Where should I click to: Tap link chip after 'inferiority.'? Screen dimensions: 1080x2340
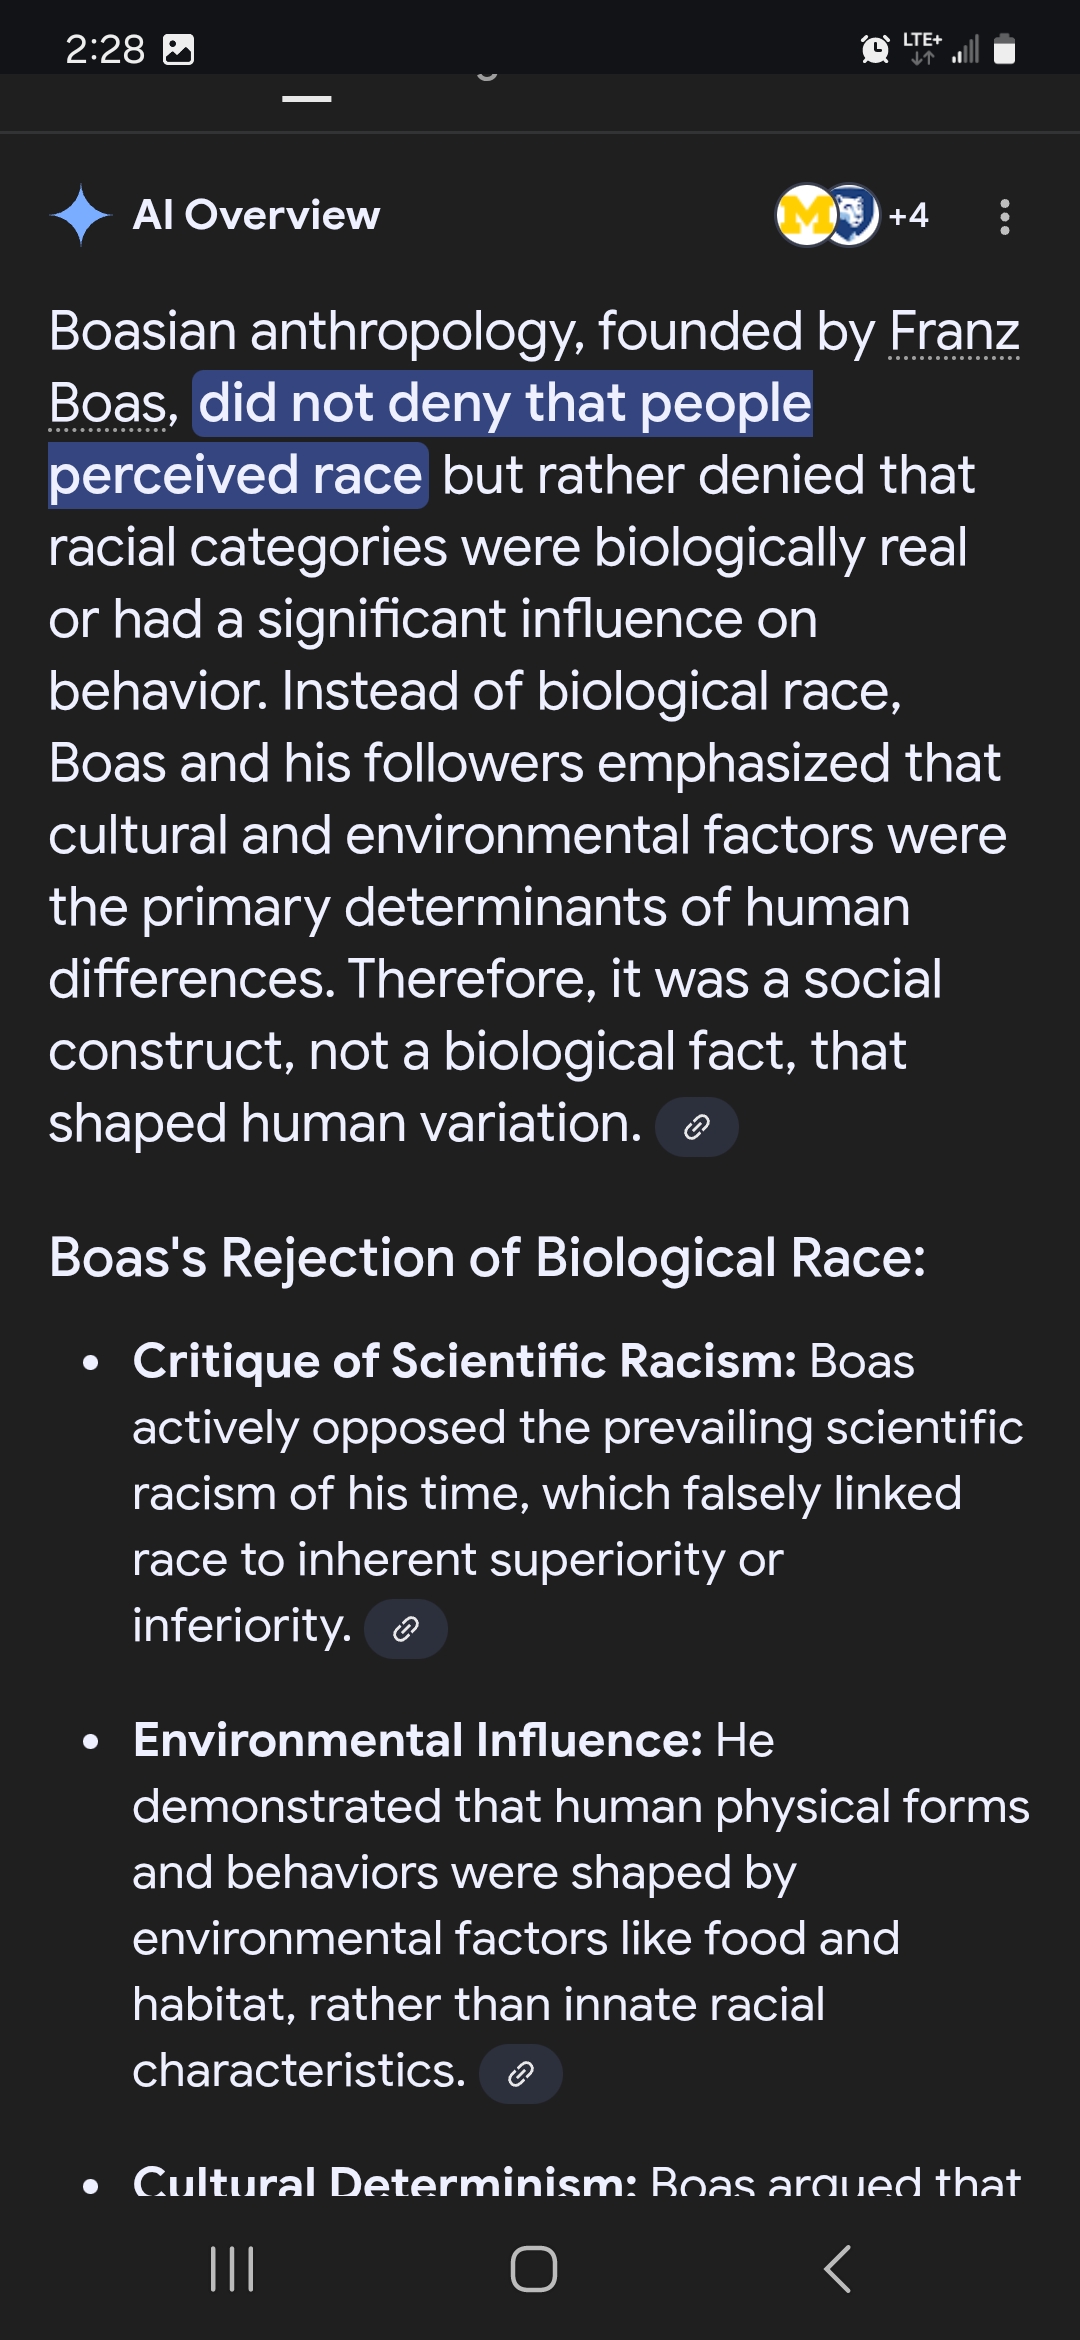click(x=406, y=1629)
